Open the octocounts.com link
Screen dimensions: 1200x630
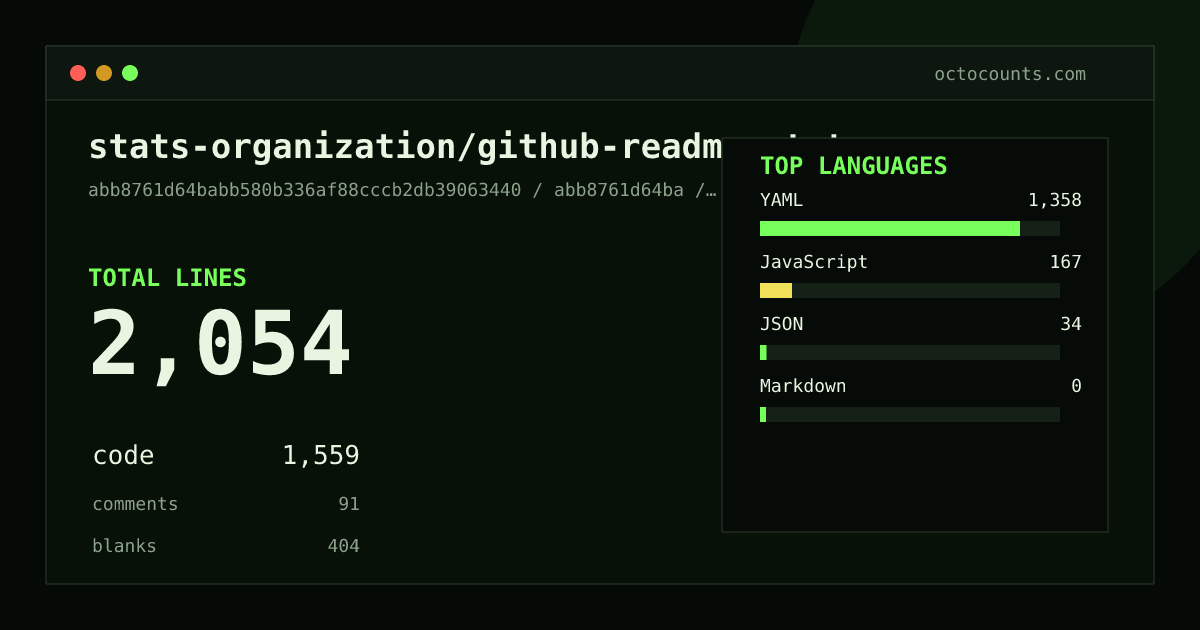point(1010,74)
